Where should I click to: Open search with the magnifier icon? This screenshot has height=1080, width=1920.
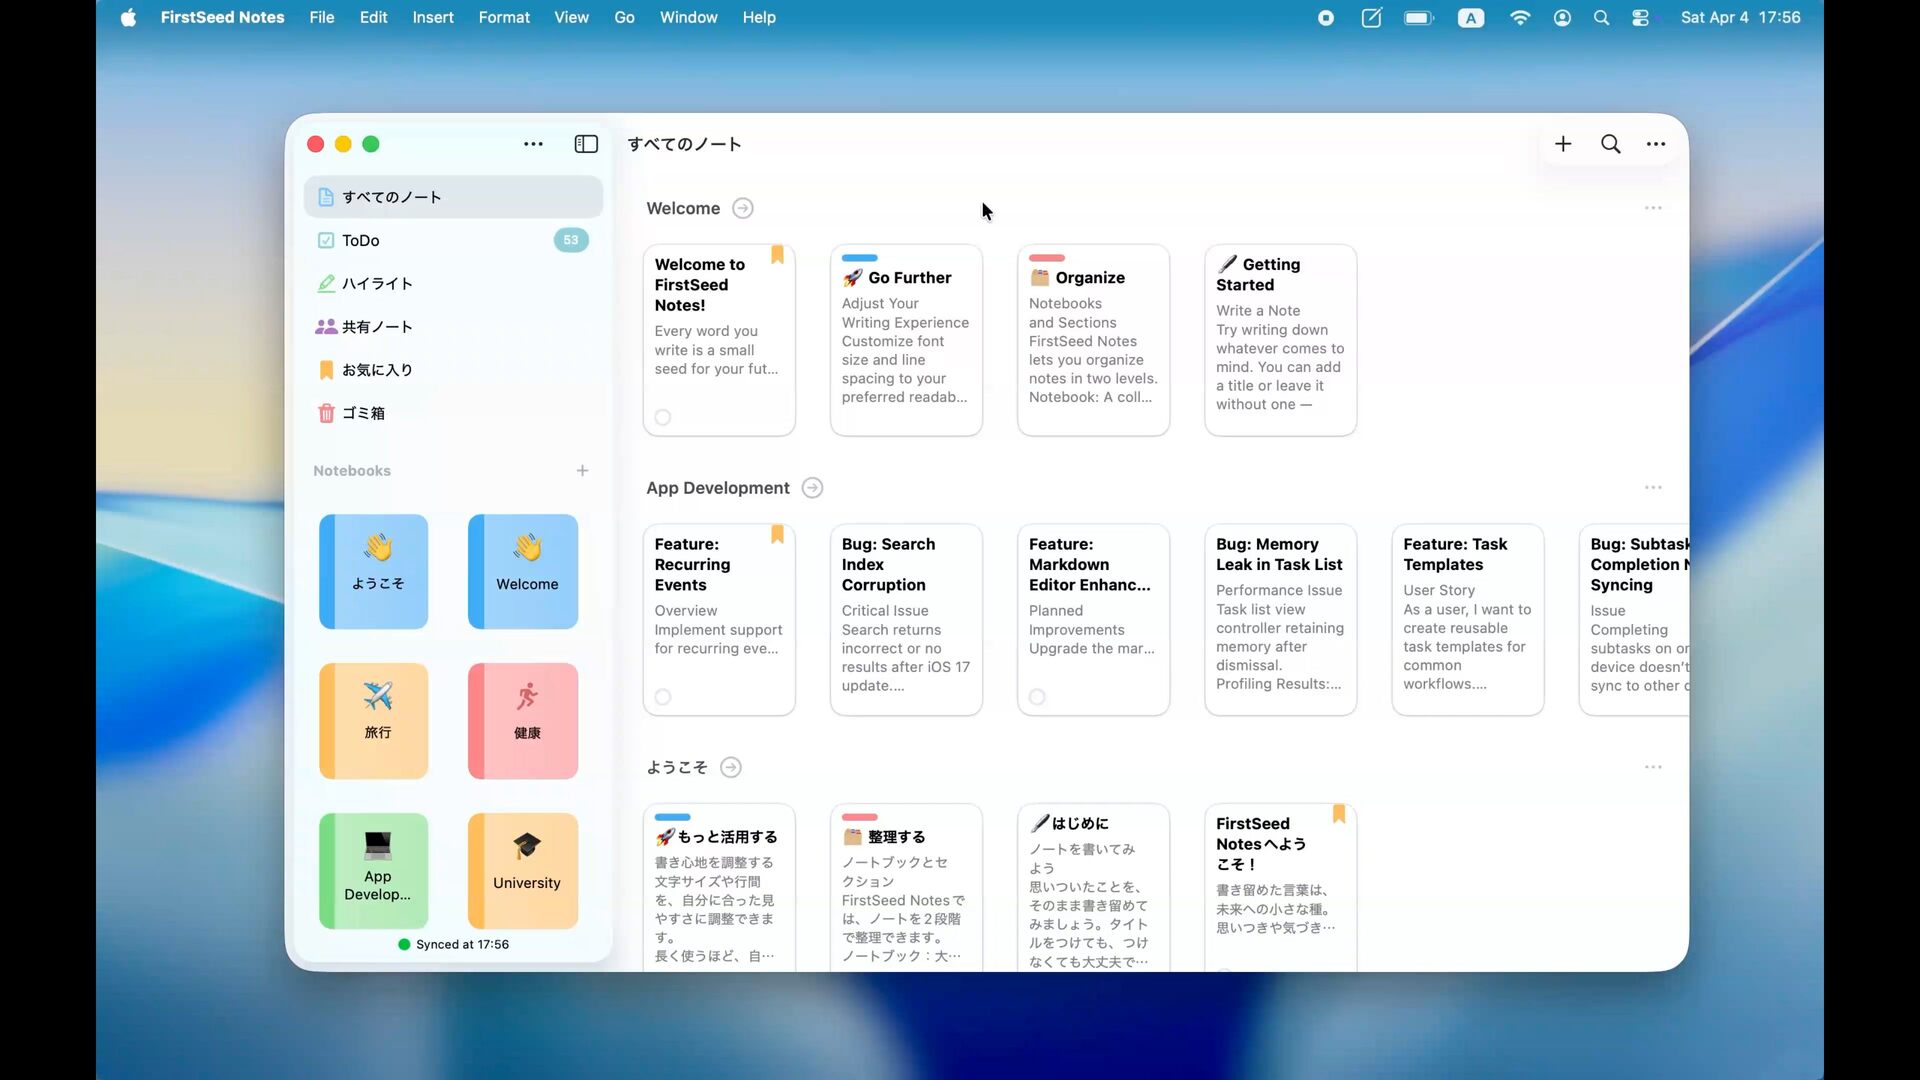(x=1610, y=144)
